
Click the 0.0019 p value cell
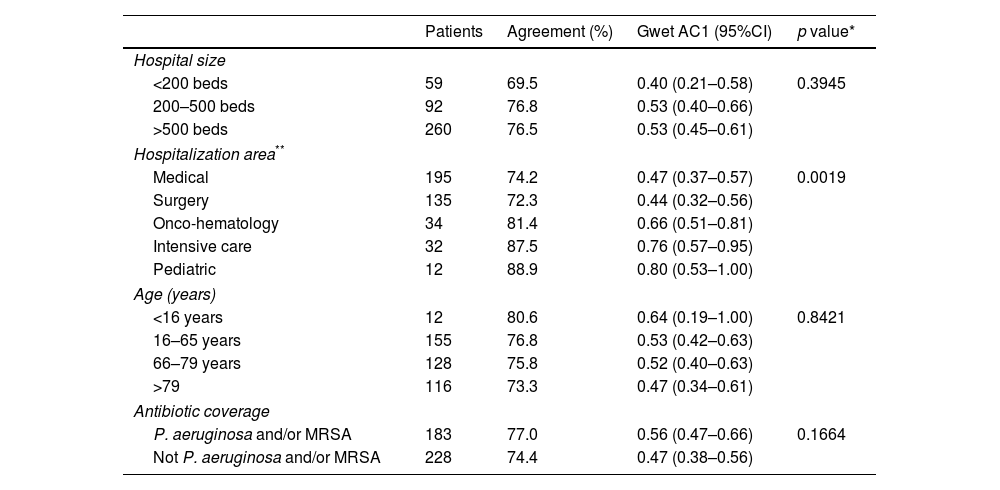click(821, 177)
